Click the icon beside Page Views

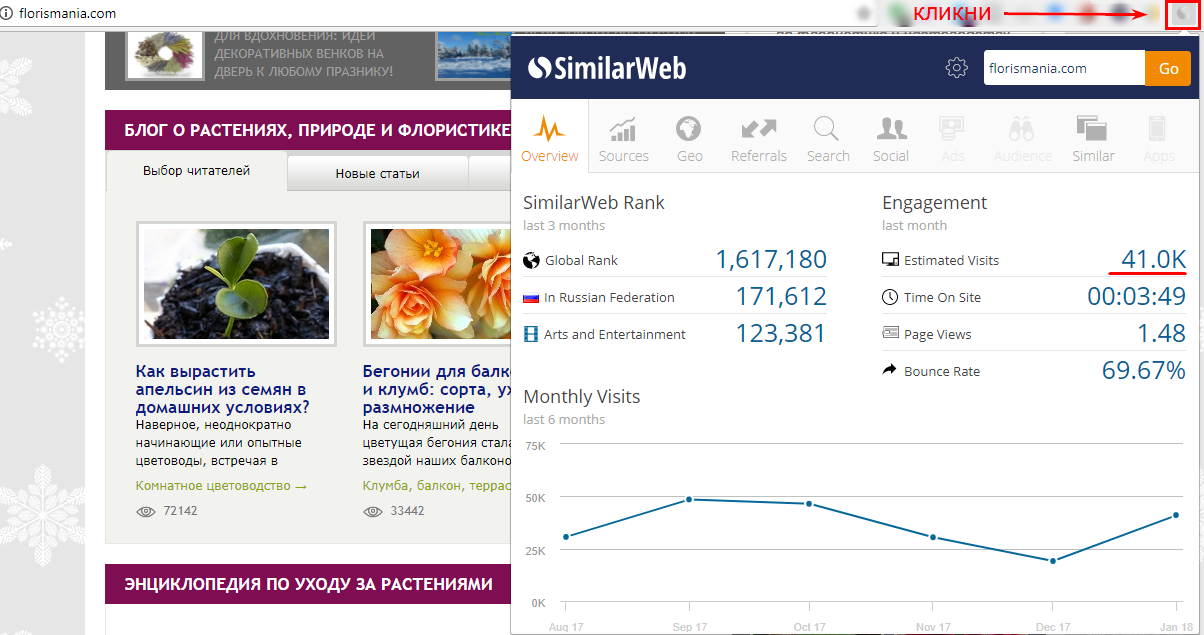tap(890, 334)
